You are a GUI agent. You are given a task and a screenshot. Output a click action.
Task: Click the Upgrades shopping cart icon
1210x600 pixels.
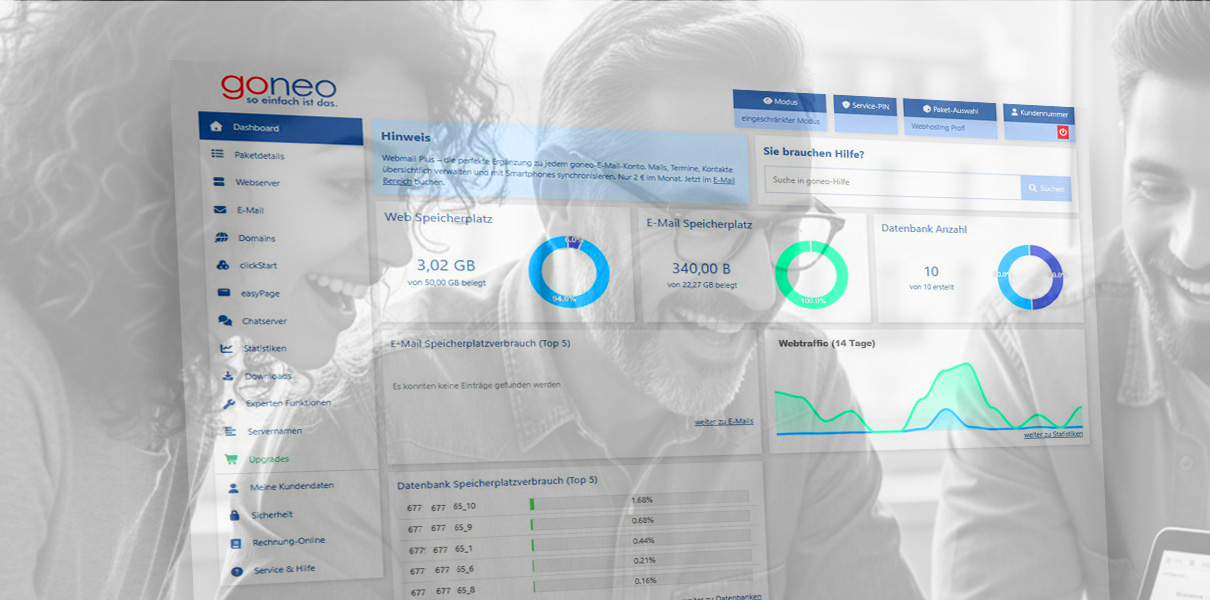(x=231, y=459)
